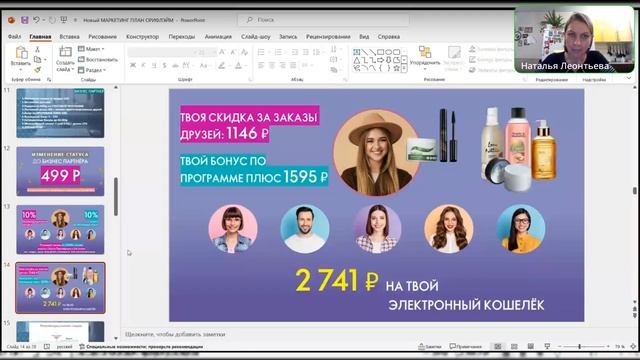Click the Align Left paragraph icon
The width and height of the screenshot is (640, 360).
click(261, 65)
